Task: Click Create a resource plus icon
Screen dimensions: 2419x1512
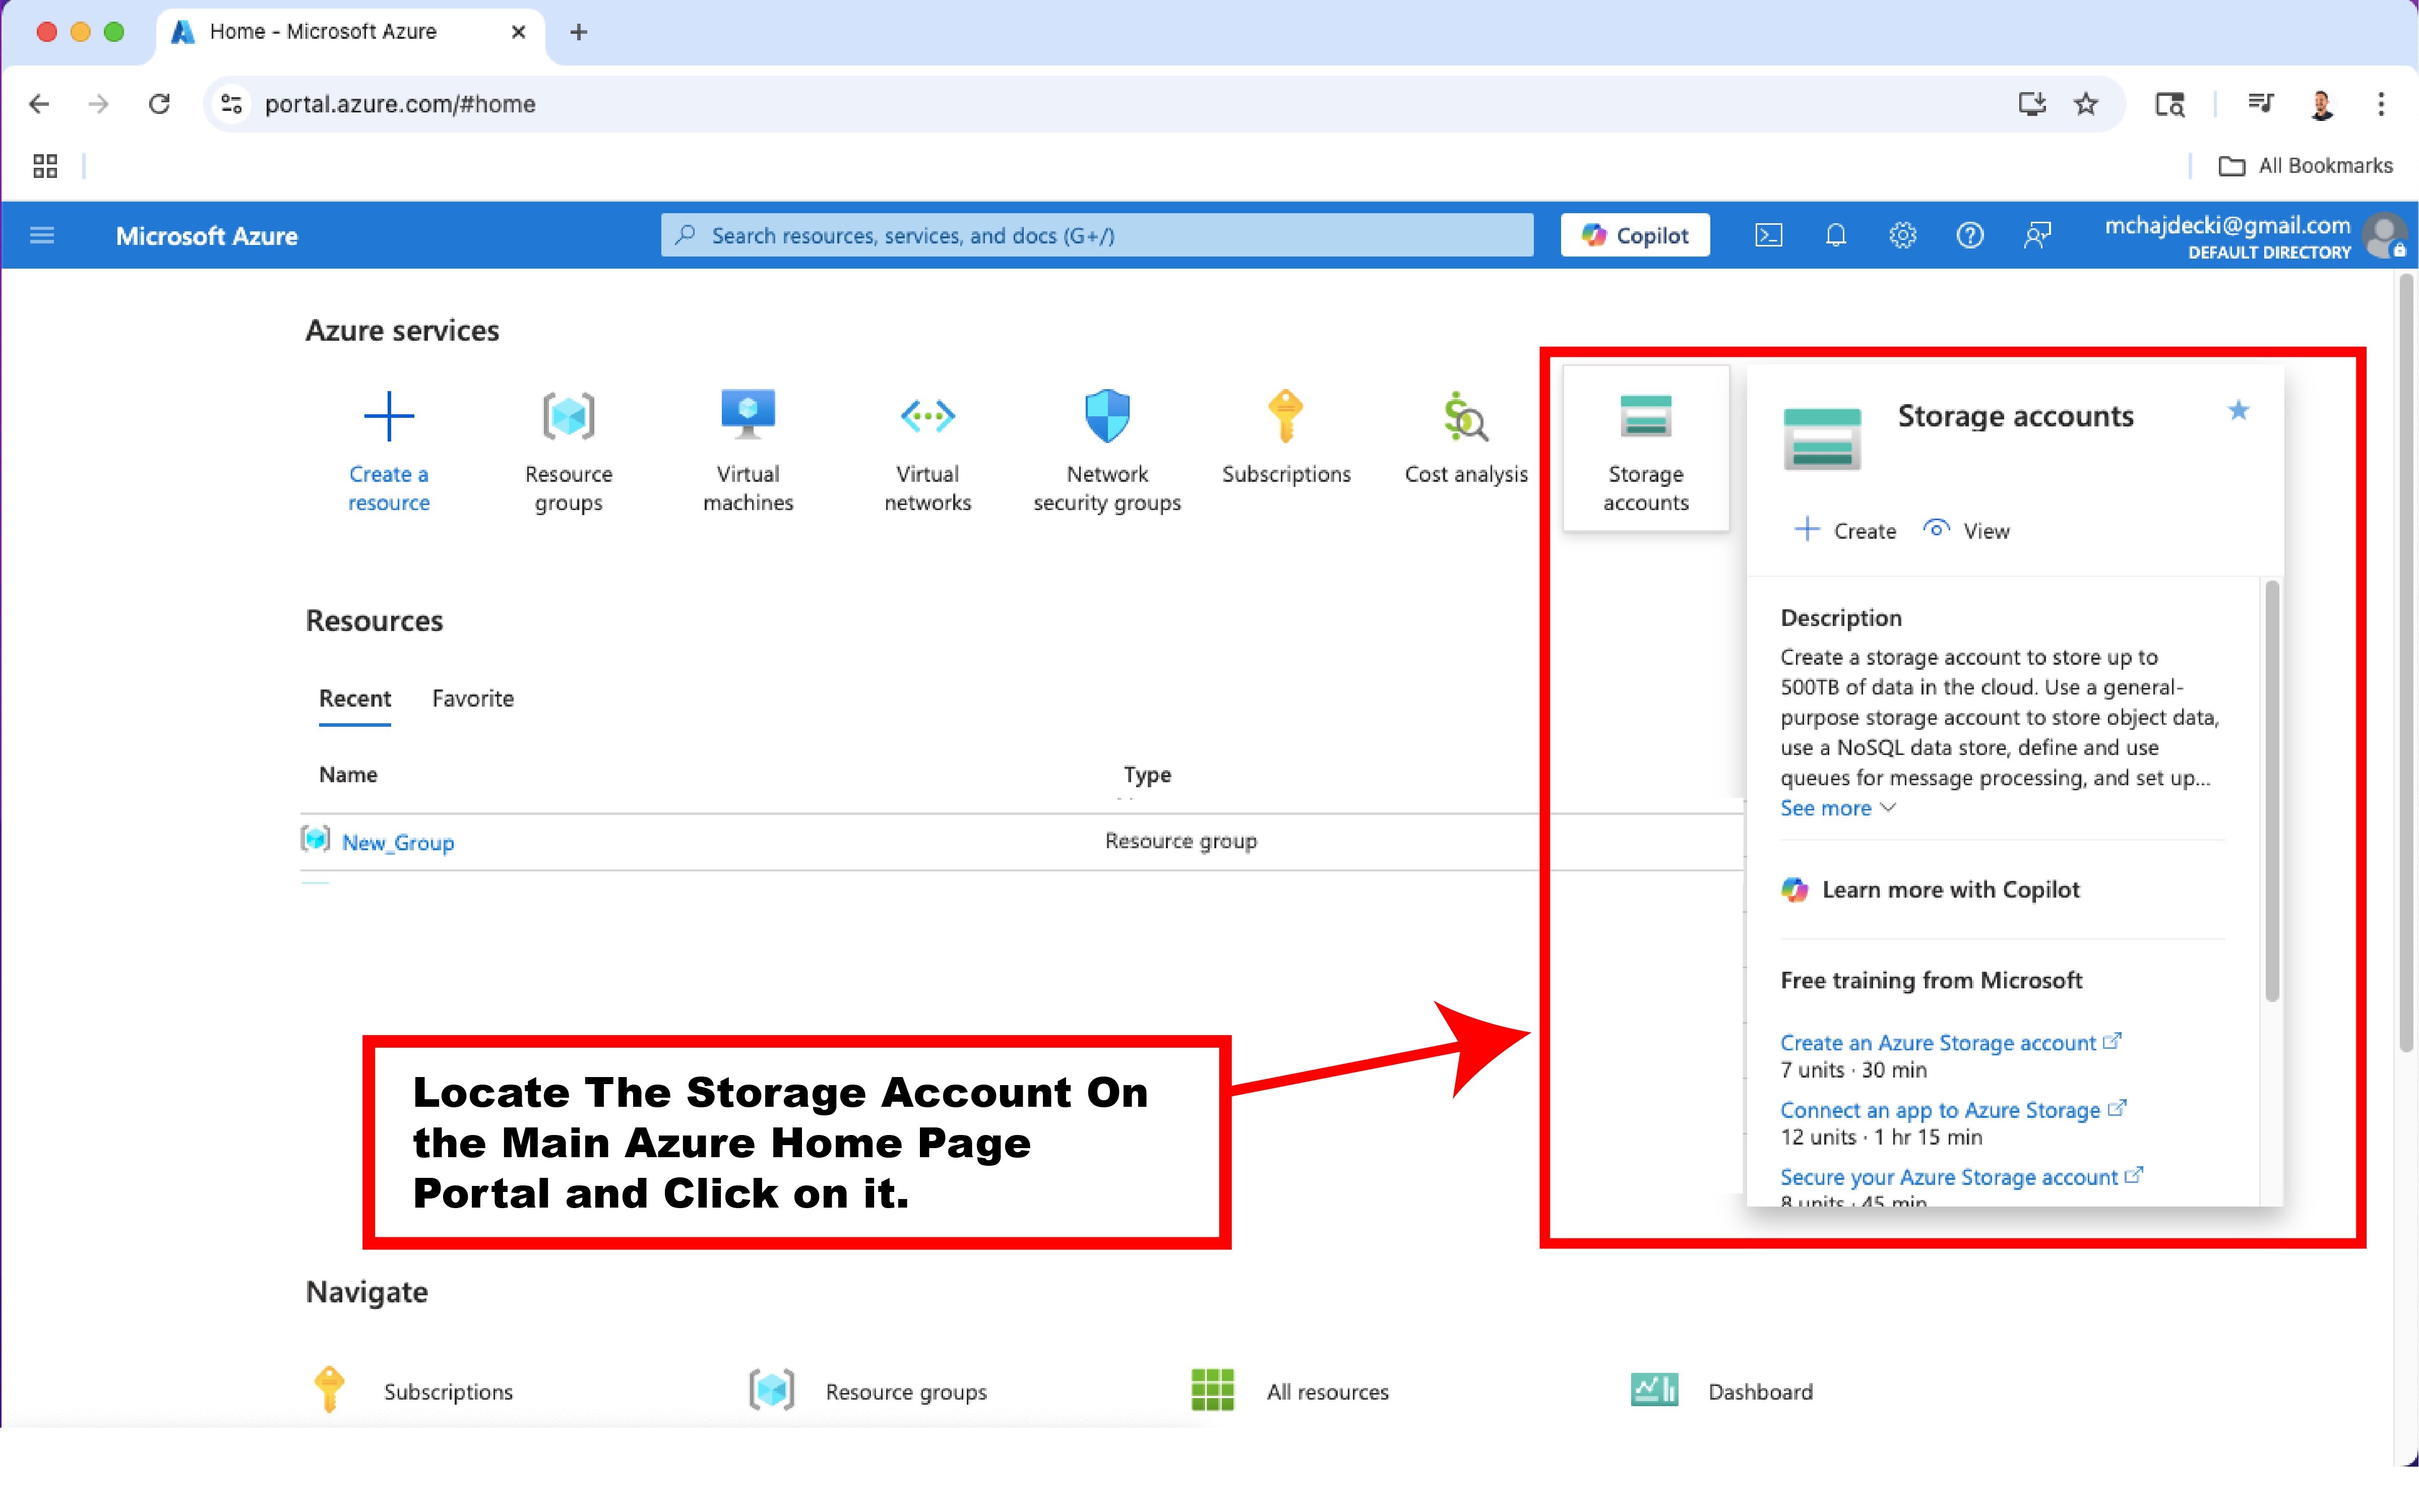Action: 389,416
